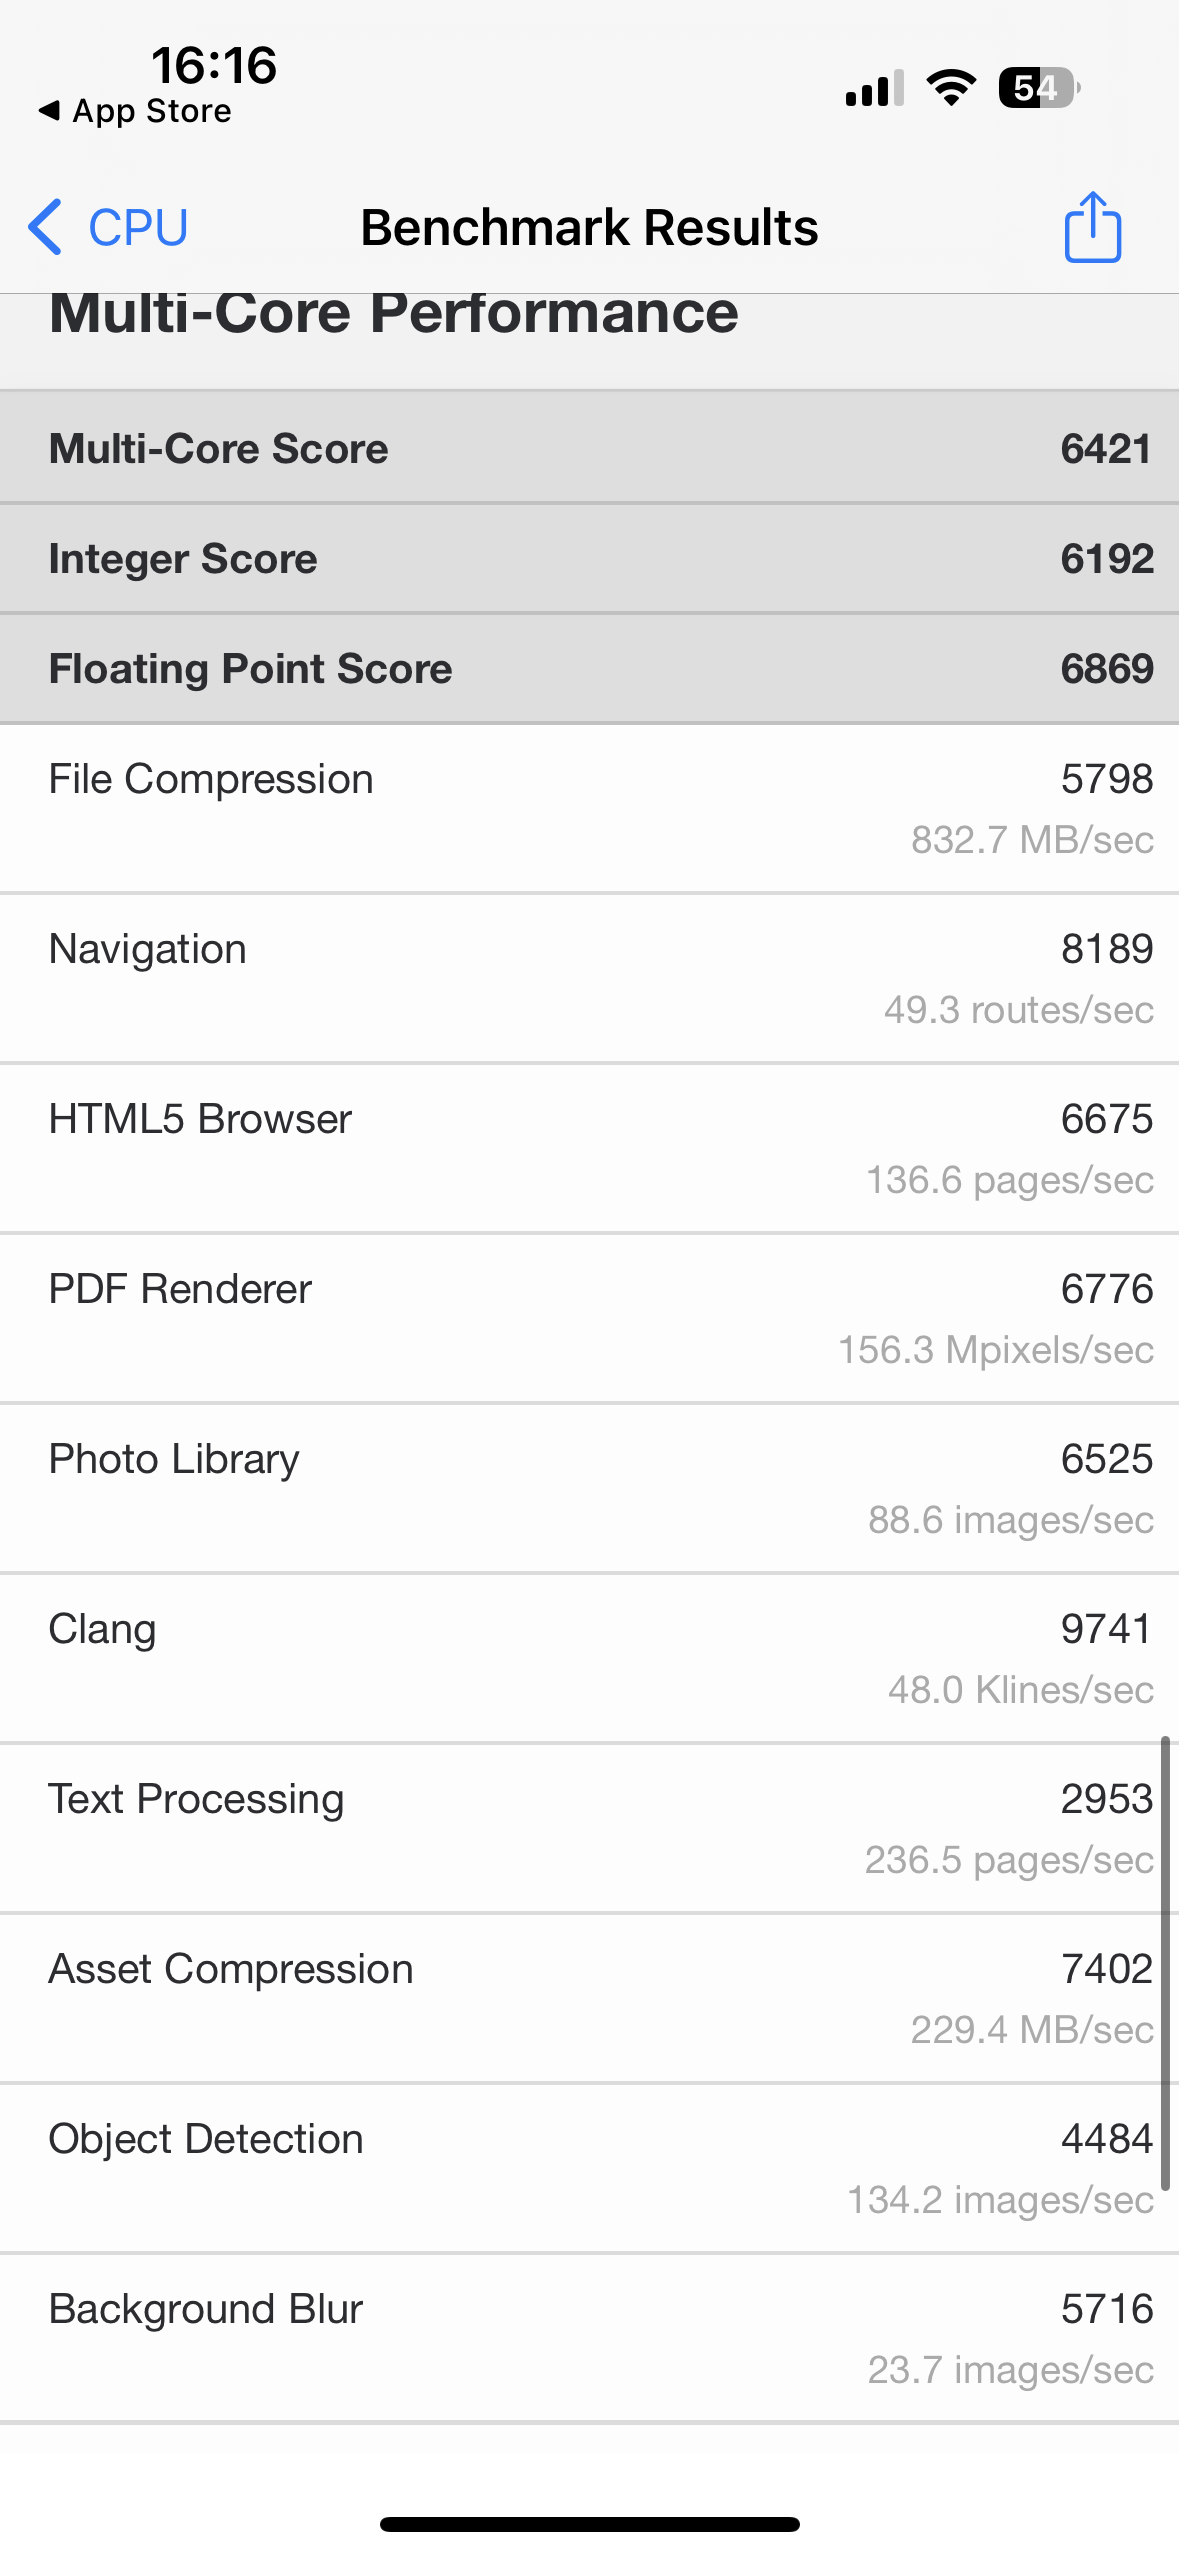Tap the Object Detection result row
The image size is (1179, 2556).
pyautogui.click(x=589, y=2168)
